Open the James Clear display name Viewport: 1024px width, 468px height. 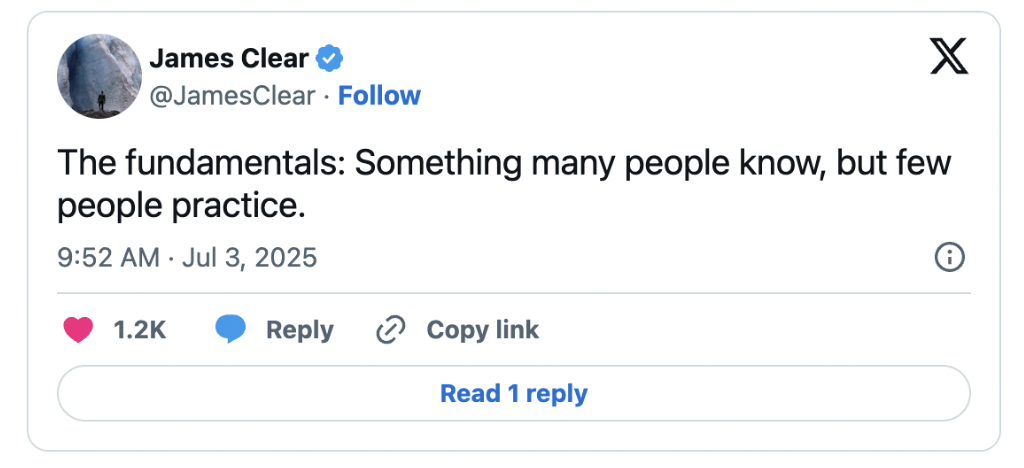229,59
